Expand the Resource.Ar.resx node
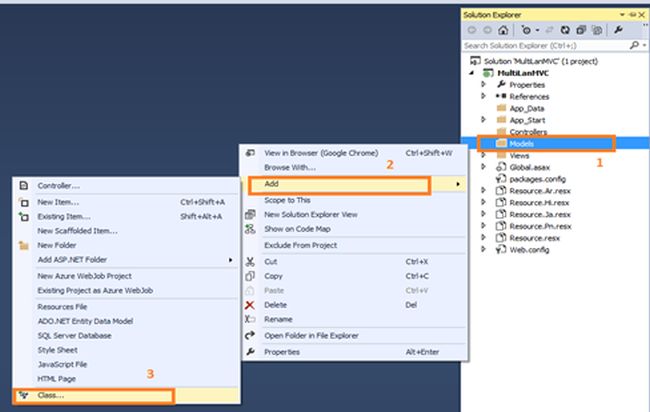Screen dimensions: 650x412 [x=483, y=191]
